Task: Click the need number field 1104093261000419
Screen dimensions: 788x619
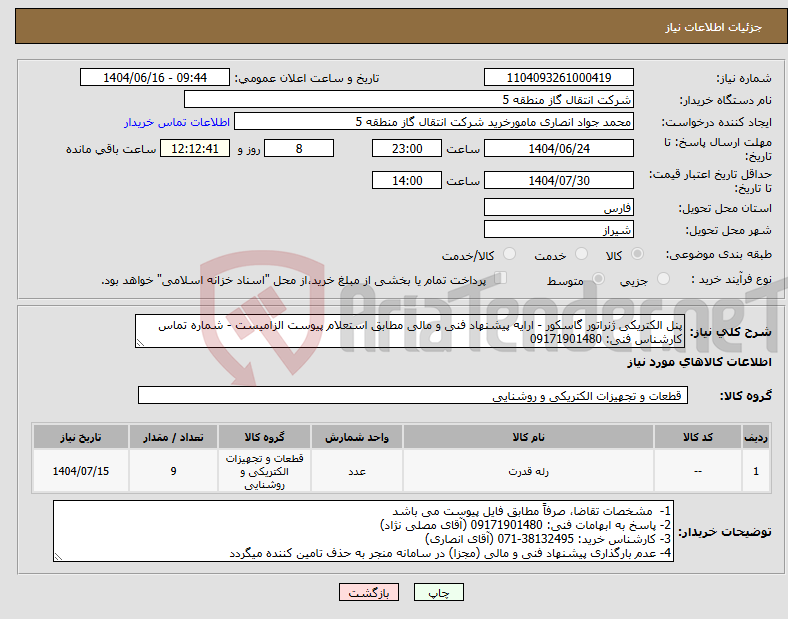Action: pos(558,77)
